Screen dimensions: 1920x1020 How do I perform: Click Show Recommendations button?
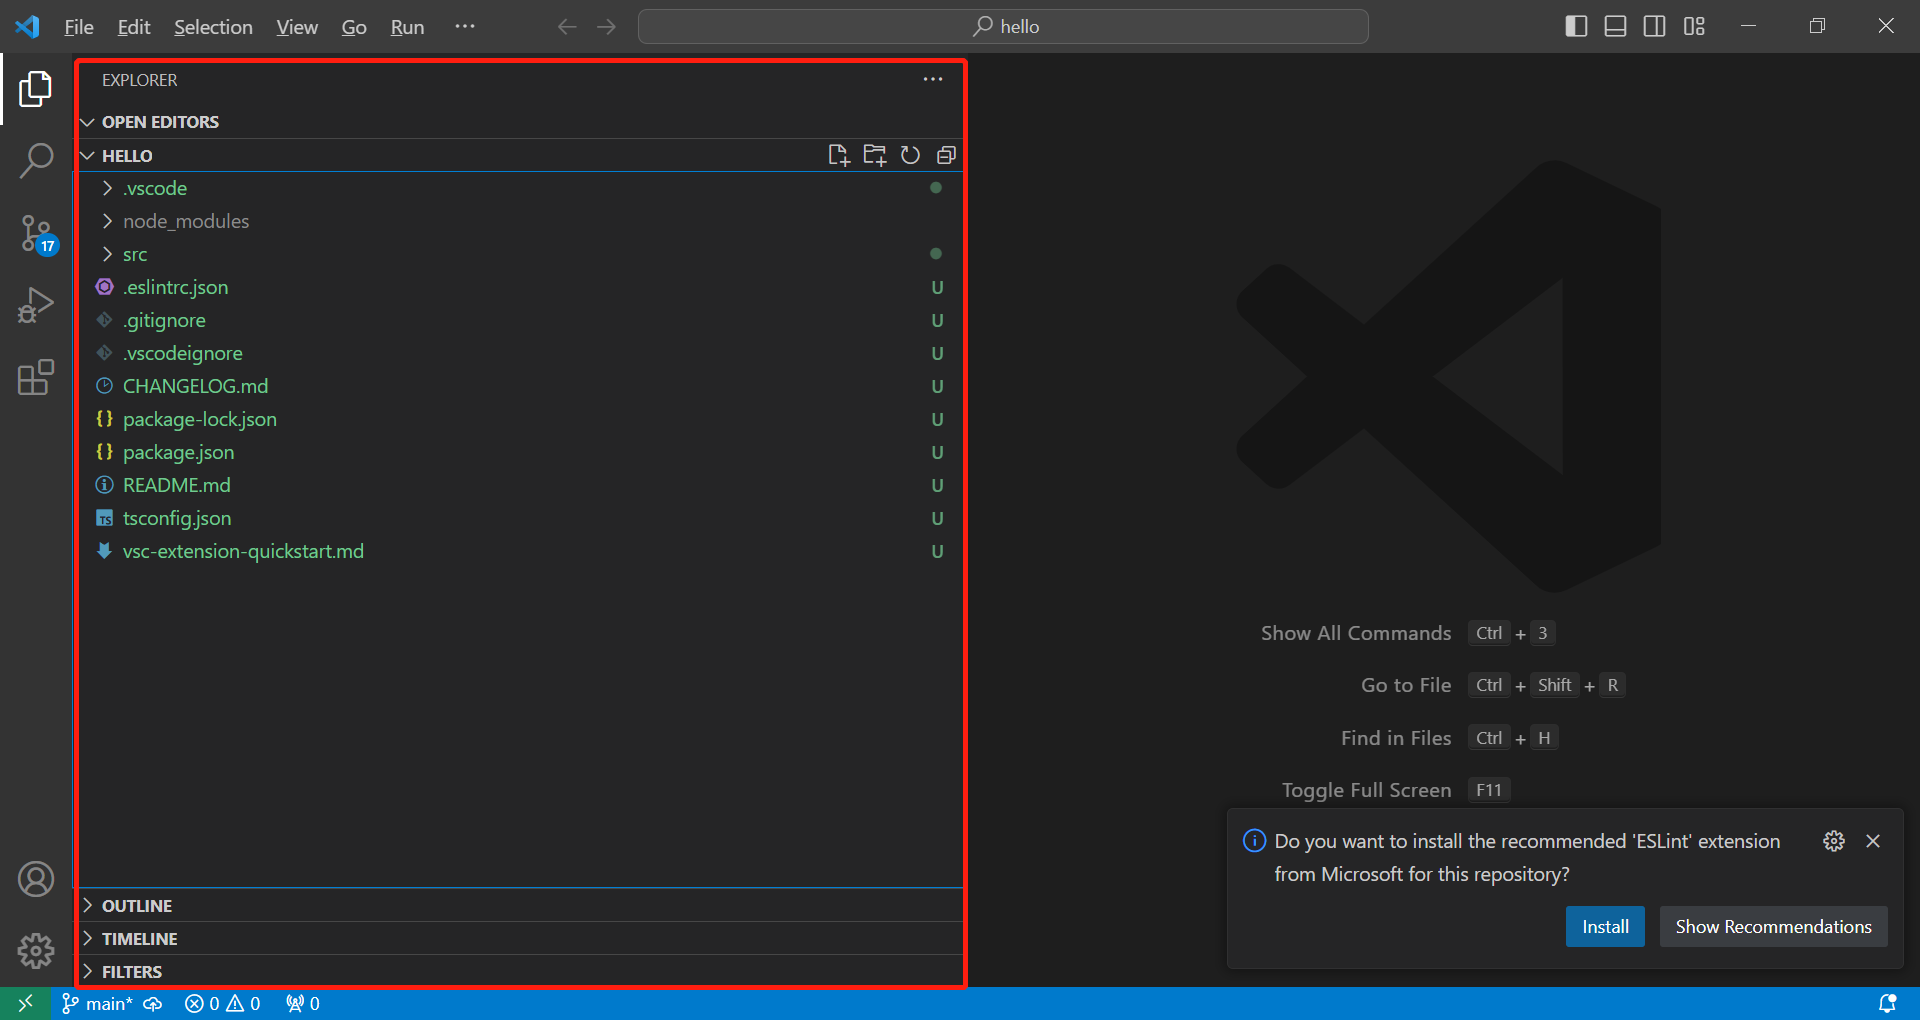click(x=1773, y=927)
